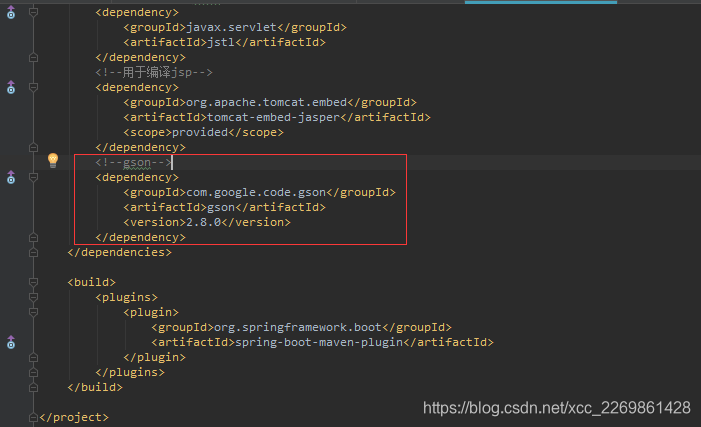Click the gutter marker beside the gson dependency tag
The height and width of the screenshot is (427, 701).
[x=11, y=178]
